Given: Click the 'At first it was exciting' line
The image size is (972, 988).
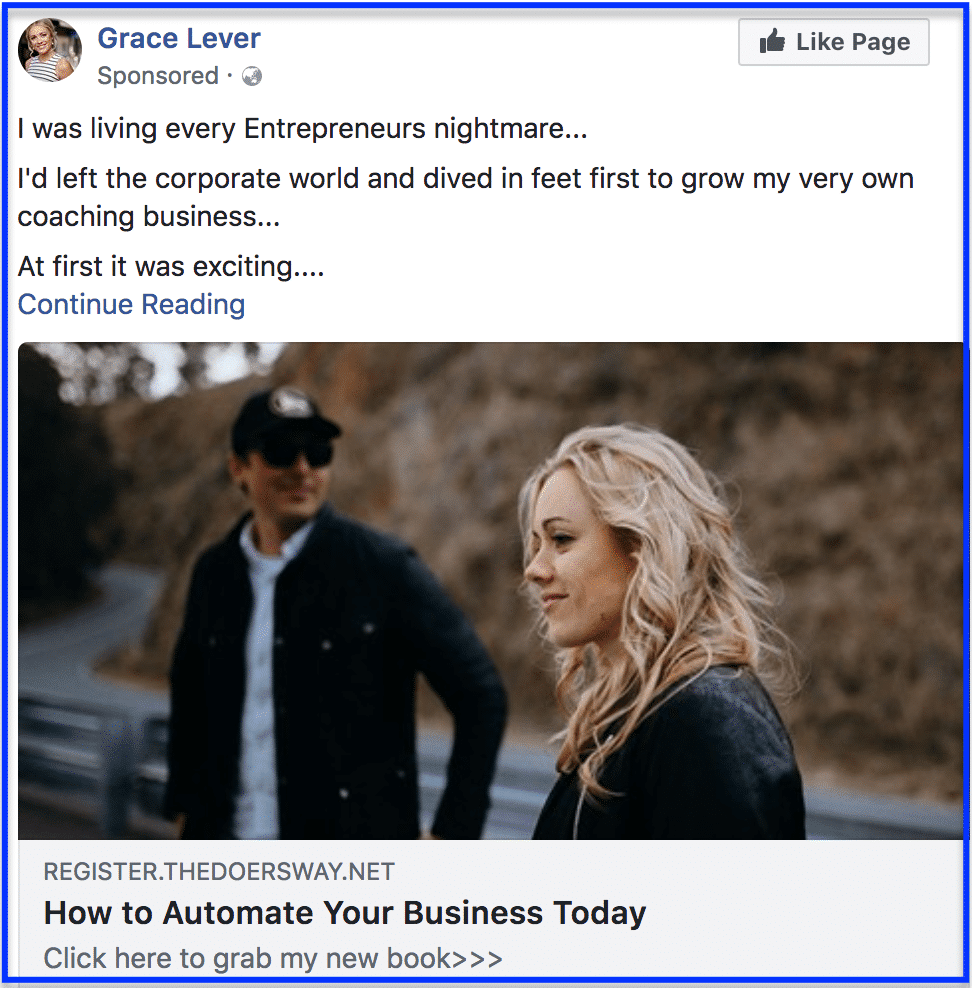Looking at the screenshot, I should (x=171, y=267).
